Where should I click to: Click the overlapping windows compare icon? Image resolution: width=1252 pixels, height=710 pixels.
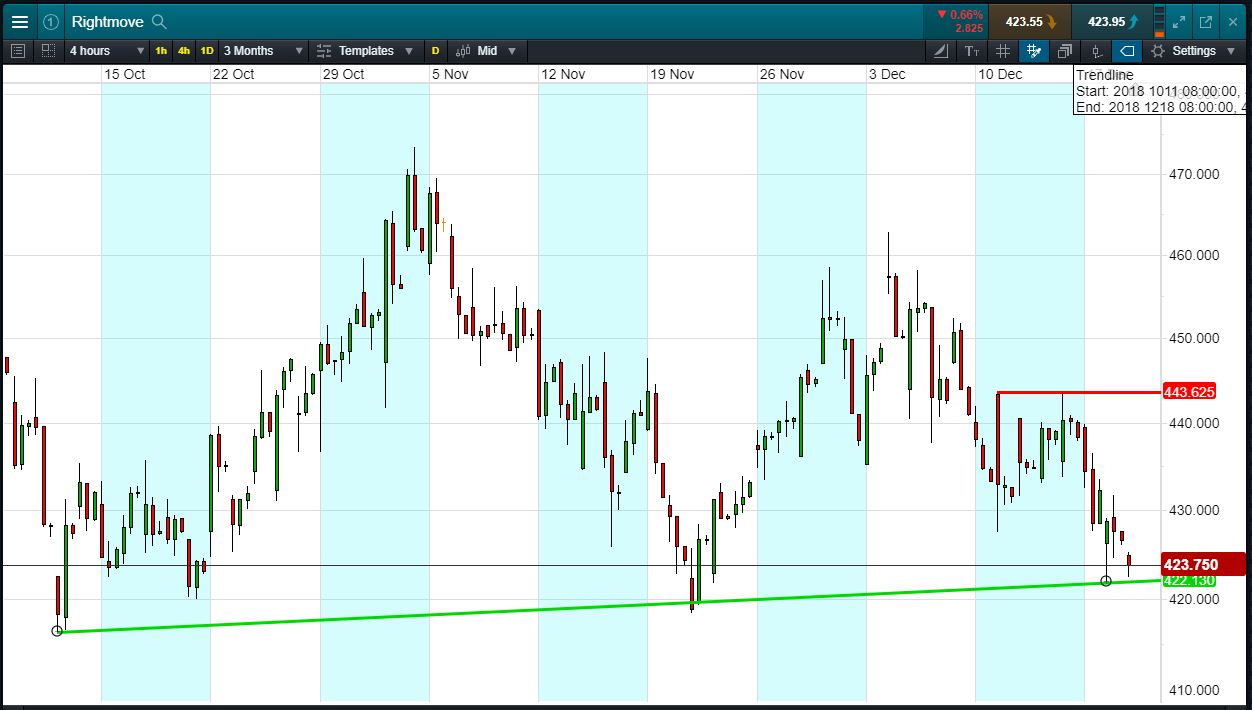(1065, 51)
